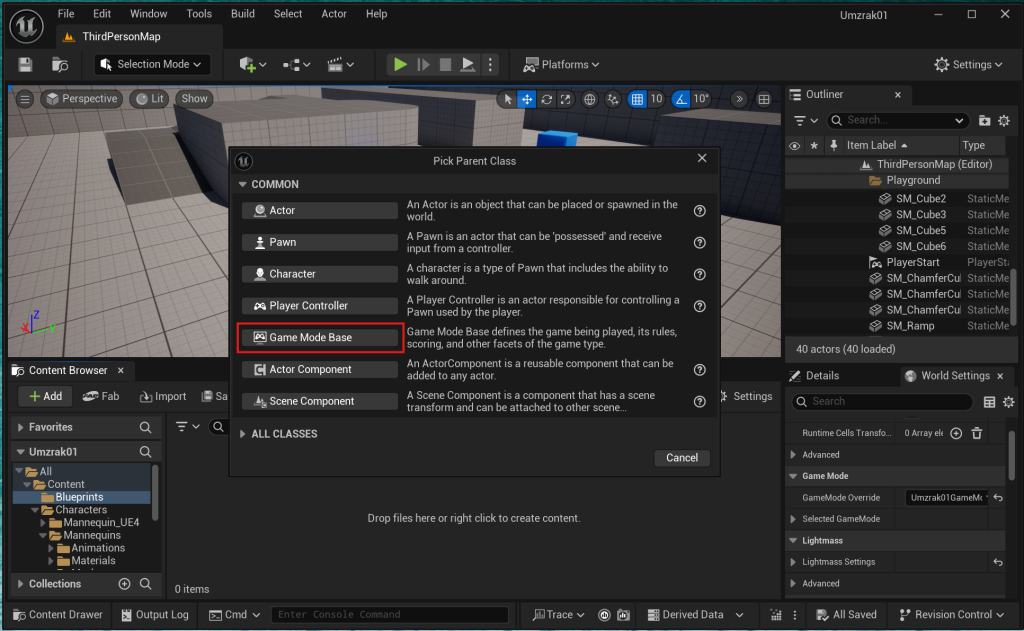The height and width of the screenshot is (631, 1024).
Task: Open the help icon for the Pawn class
Action: click(699, 243)
